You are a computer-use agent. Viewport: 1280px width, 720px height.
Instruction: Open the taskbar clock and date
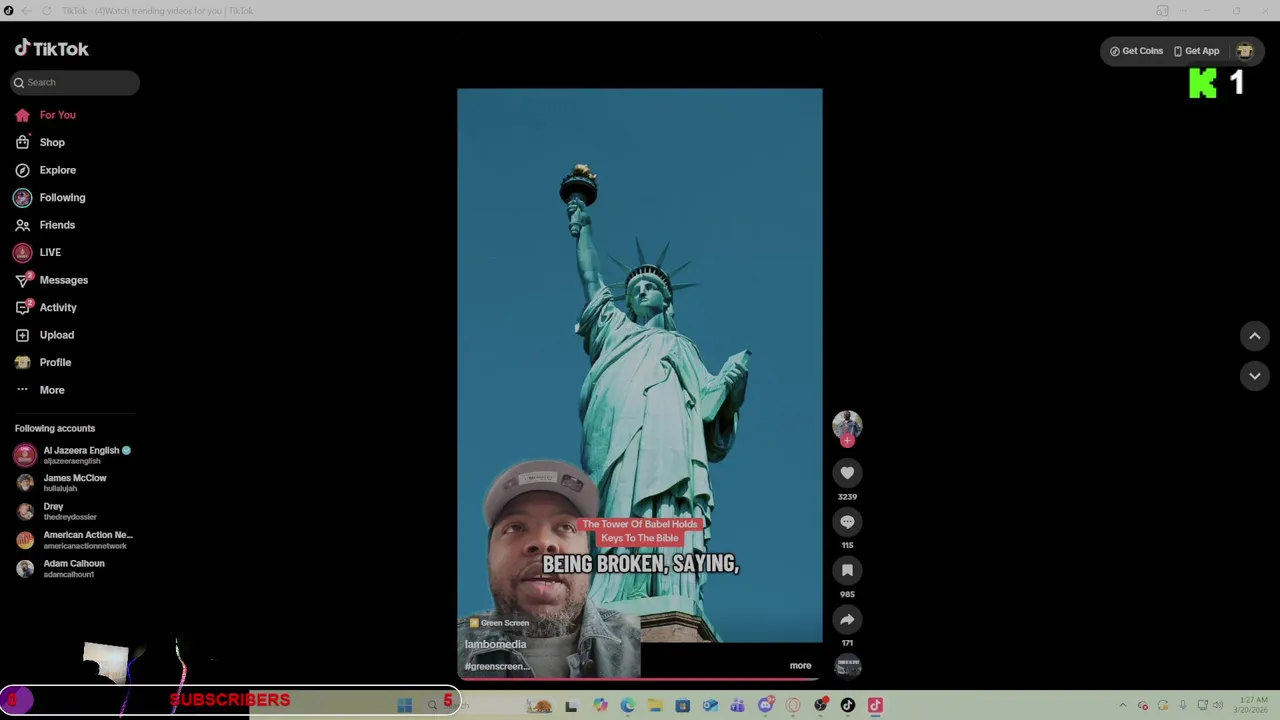pyautogui.click(x=1253, y=705)
